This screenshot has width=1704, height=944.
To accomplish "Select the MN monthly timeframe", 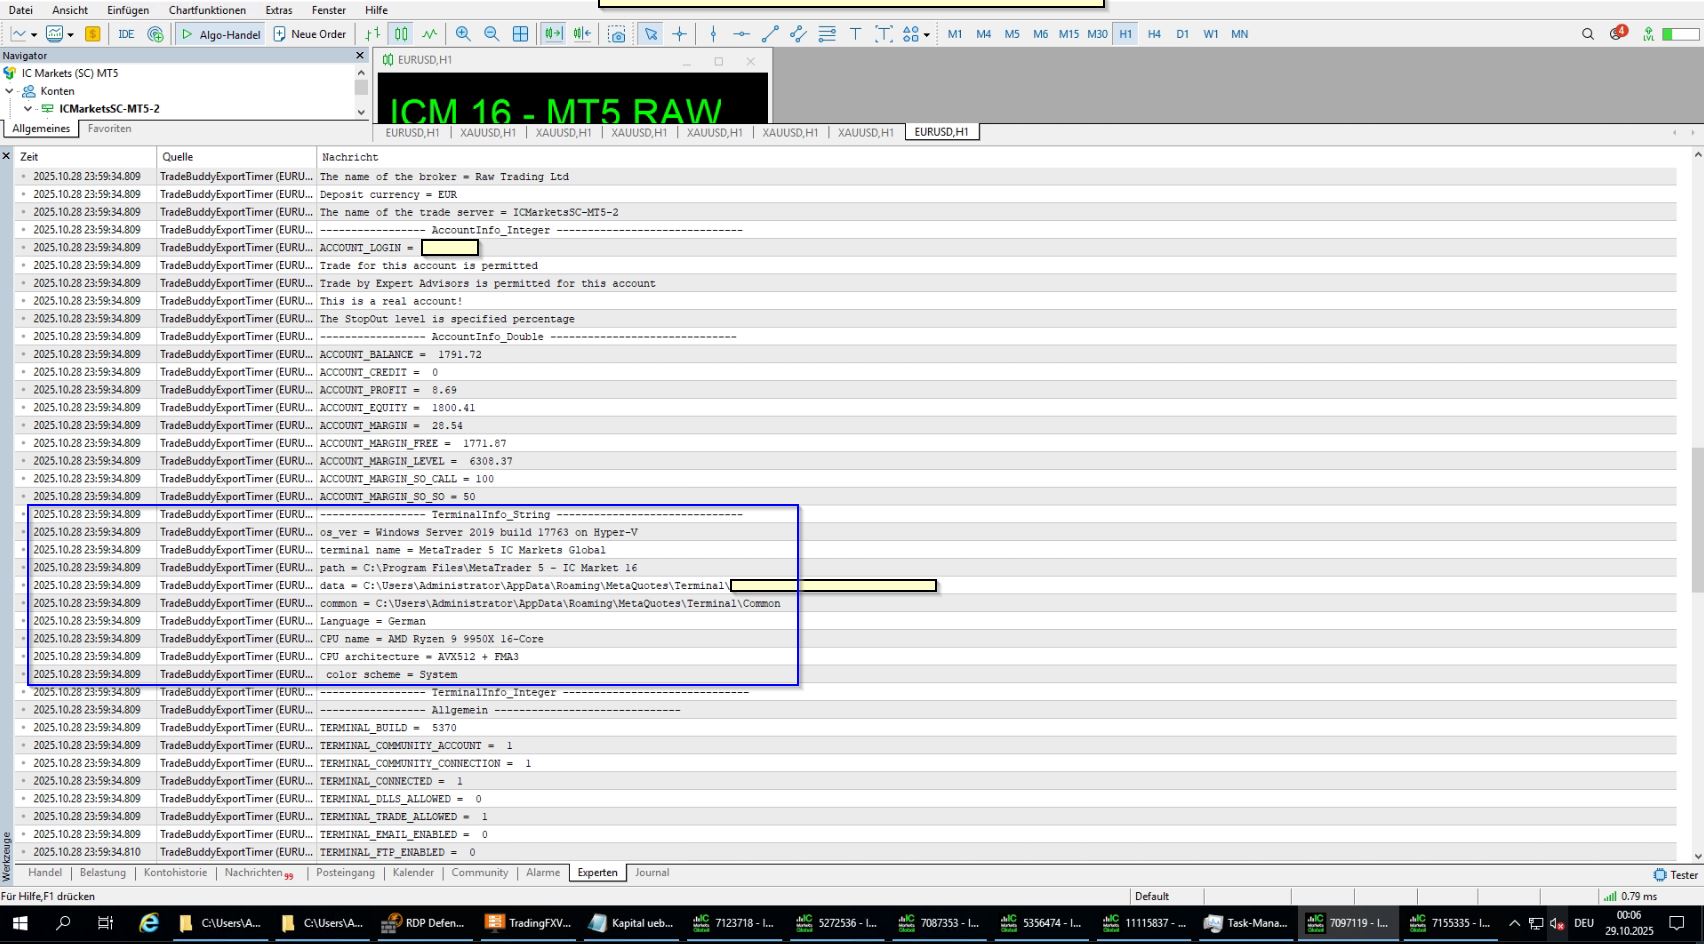I will click(1240, 34).
